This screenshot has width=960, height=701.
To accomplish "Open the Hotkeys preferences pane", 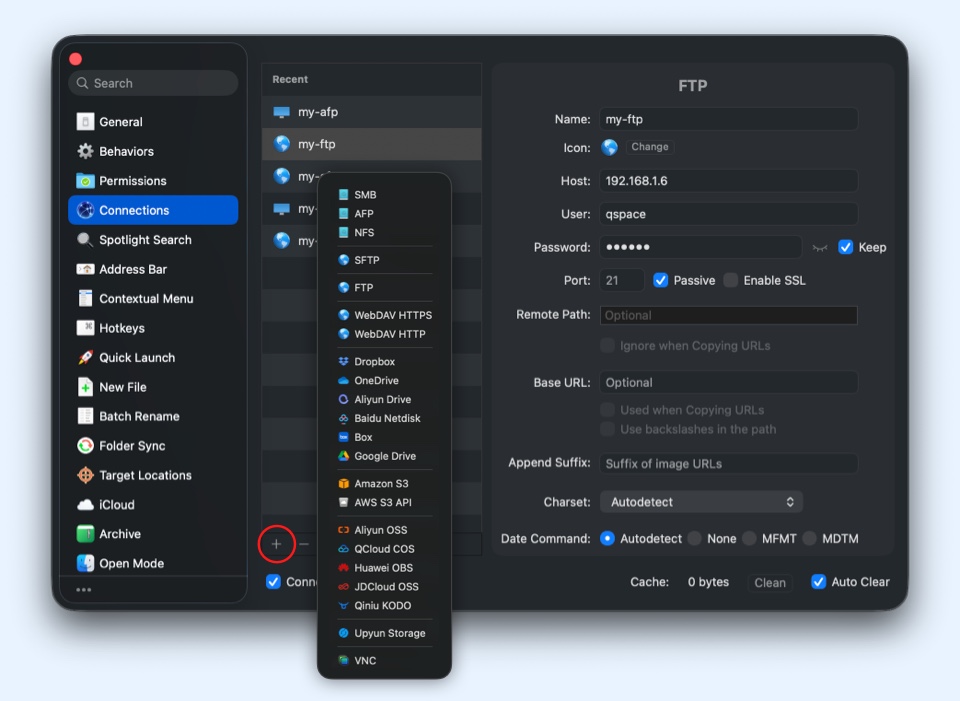I will click(x=121, y=328).
